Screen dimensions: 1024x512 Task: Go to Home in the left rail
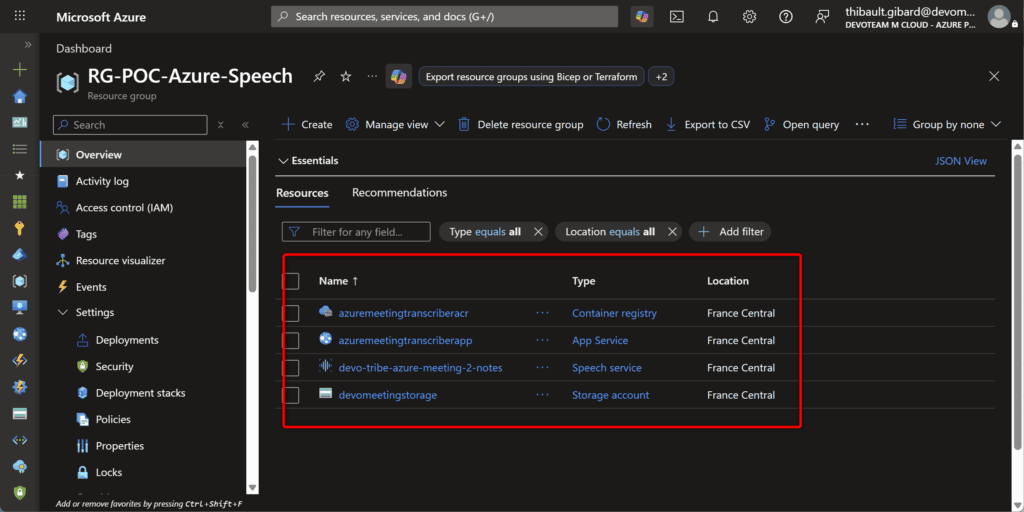pos(20,97)
